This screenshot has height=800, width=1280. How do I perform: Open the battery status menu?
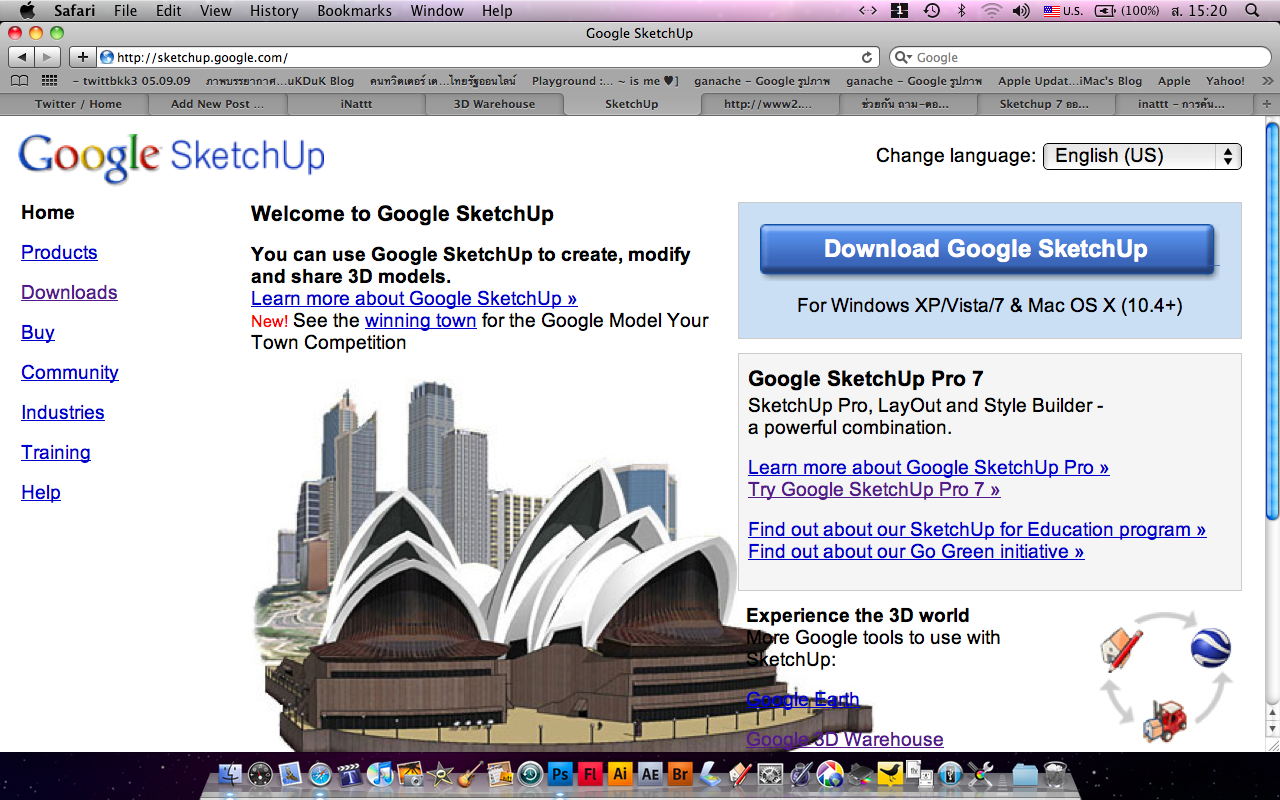pyautogui.click(x=1127, y=11)
